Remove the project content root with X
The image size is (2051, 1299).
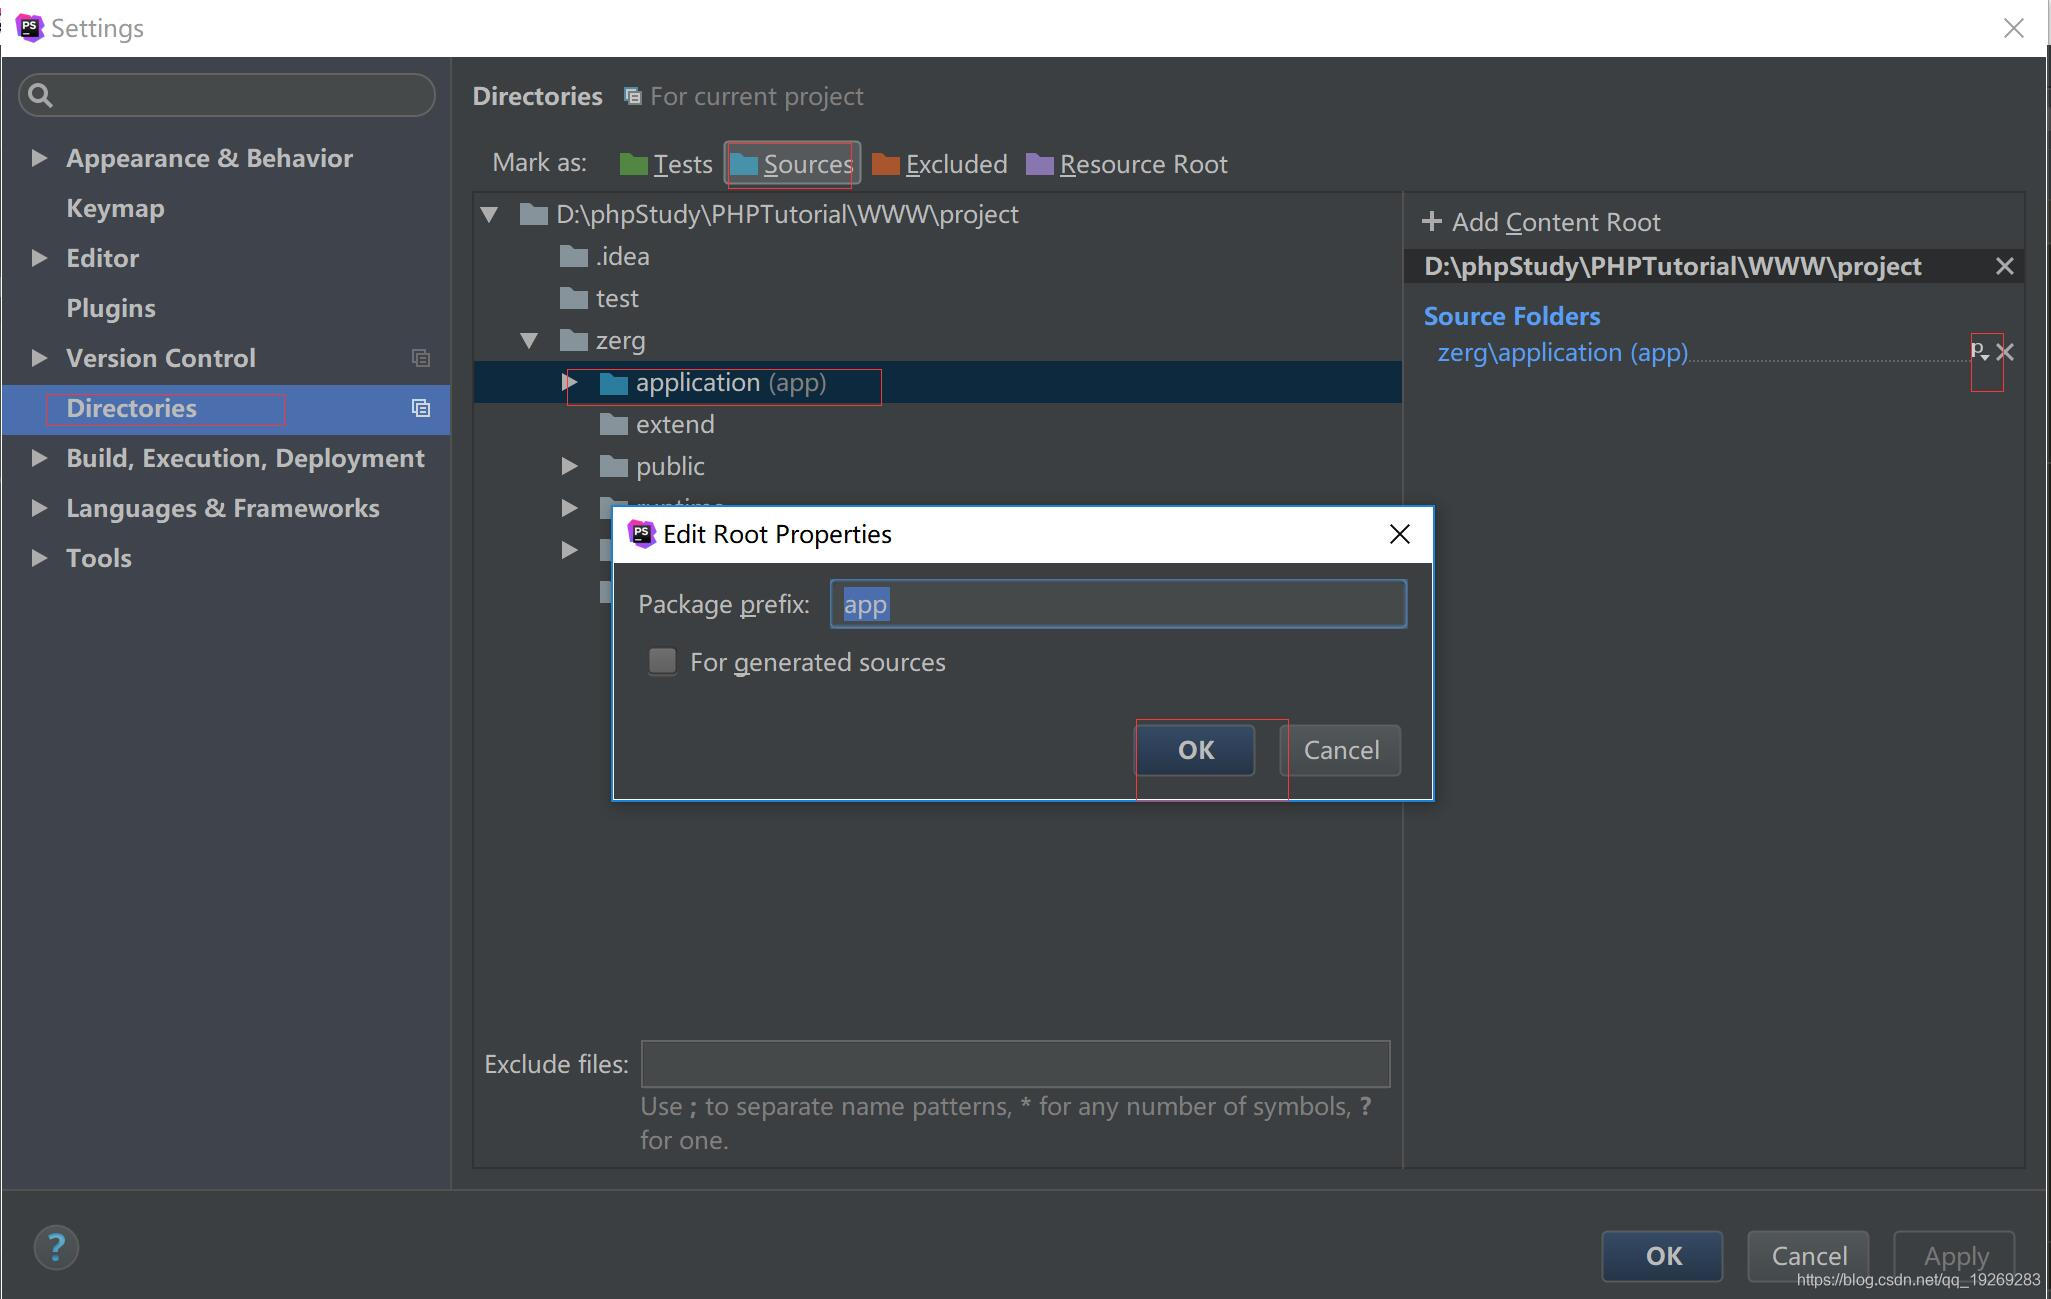[x=2004, y=266]
